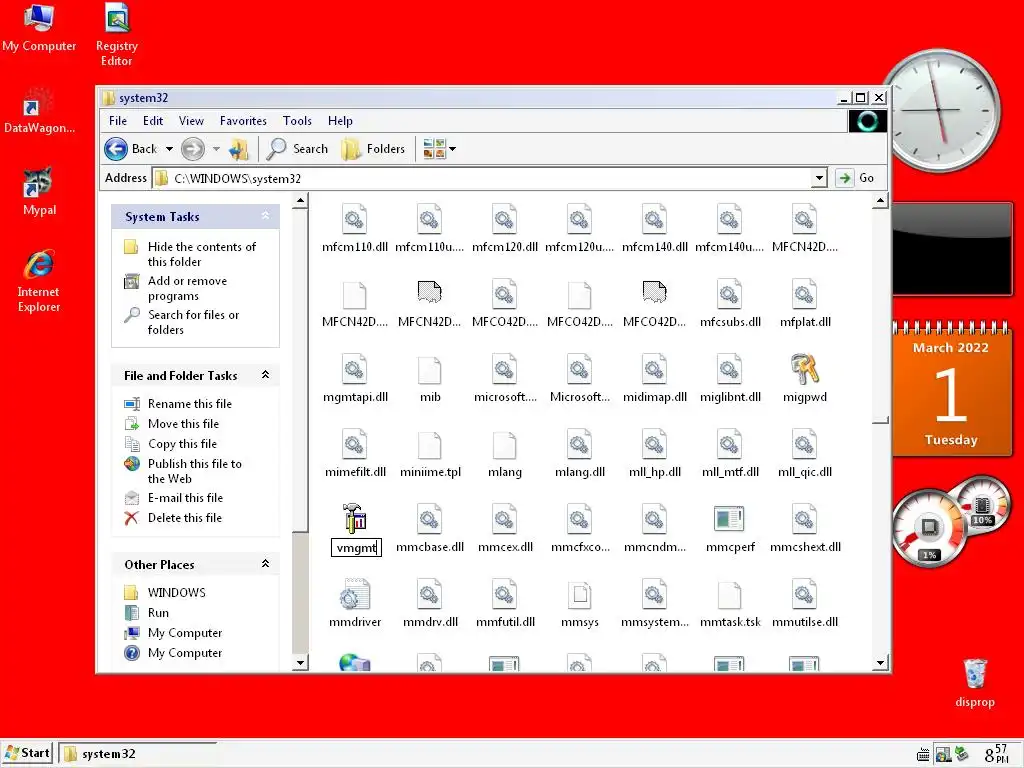Open the Edit menu
The height and width of the screenshot is (768, 1024).
pyautogui.click(x=153, y=121)
